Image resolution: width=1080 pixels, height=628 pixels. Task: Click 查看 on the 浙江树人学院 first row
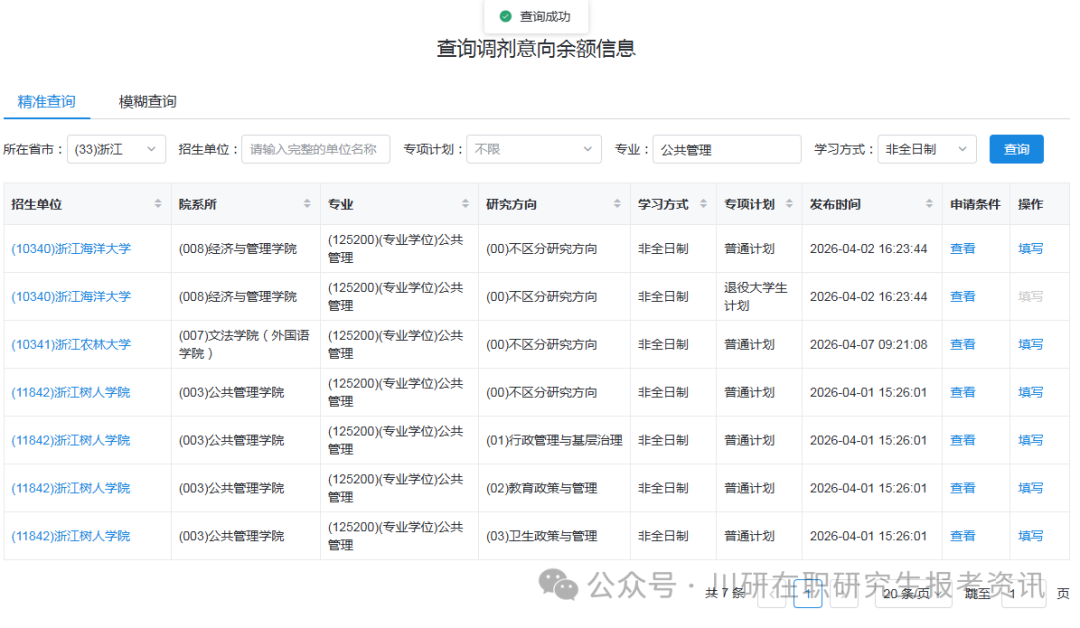pyautogui.click(x=962, y=392)
